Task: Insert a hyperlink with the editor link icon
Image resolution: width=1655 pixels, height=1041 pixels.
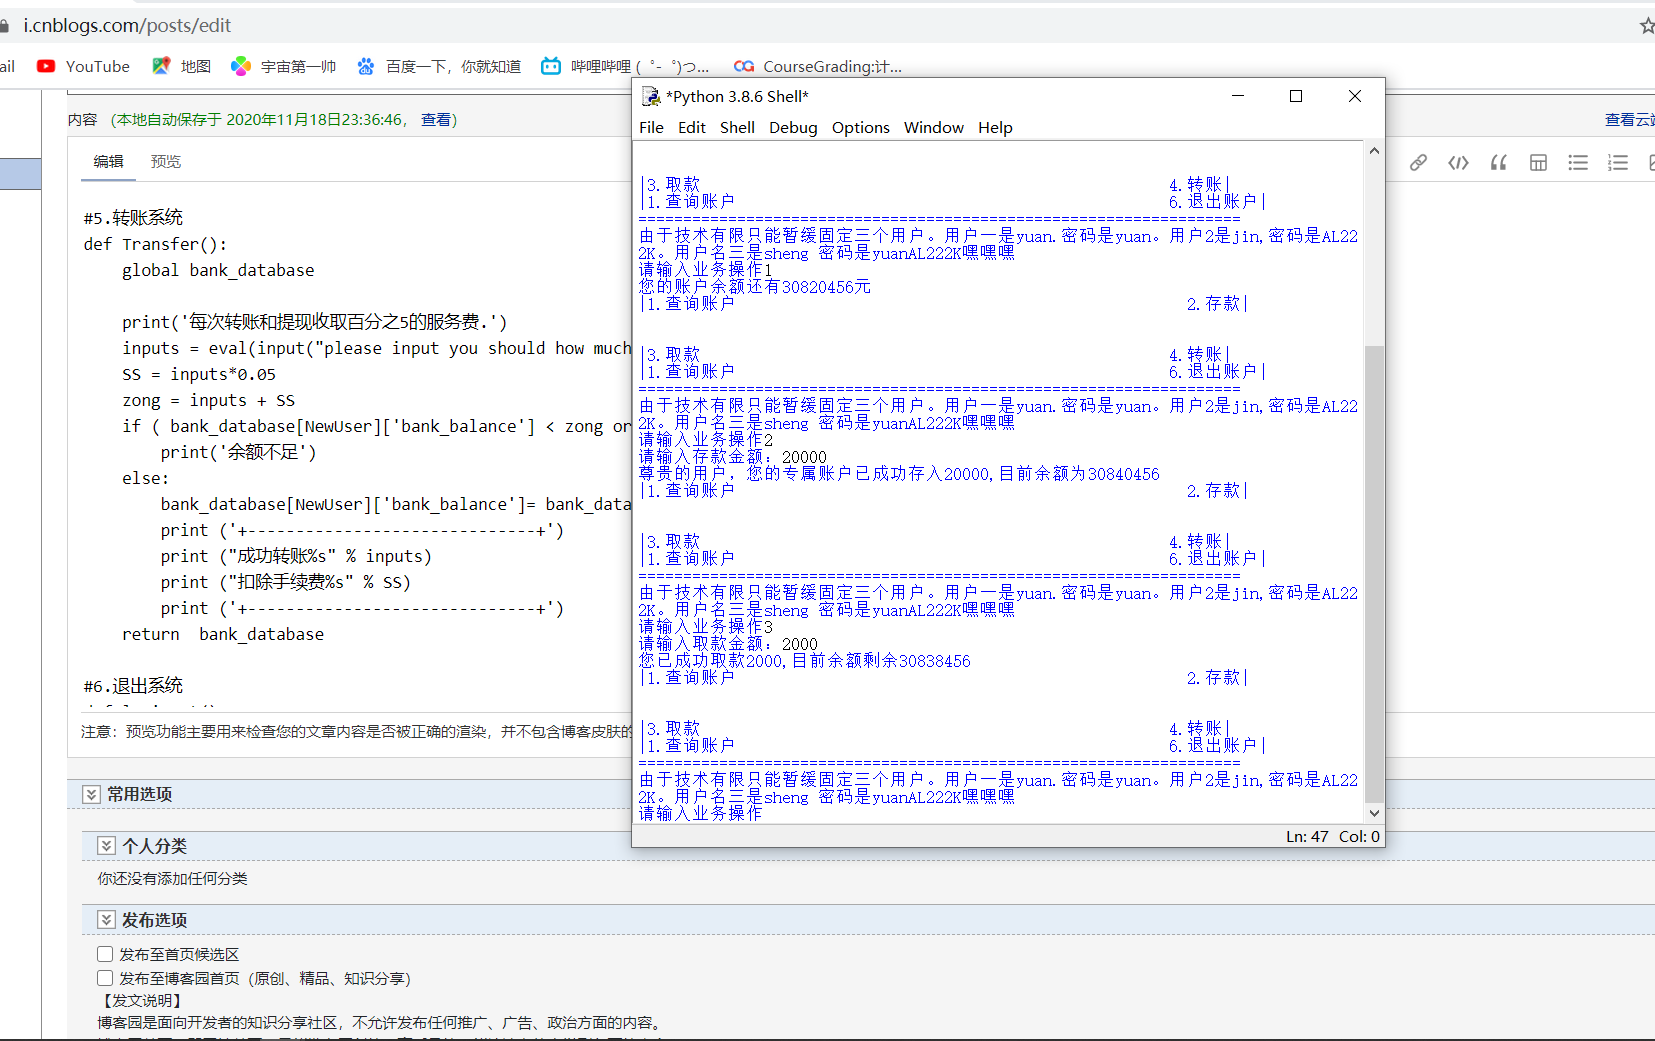Action: [1418, 162]
